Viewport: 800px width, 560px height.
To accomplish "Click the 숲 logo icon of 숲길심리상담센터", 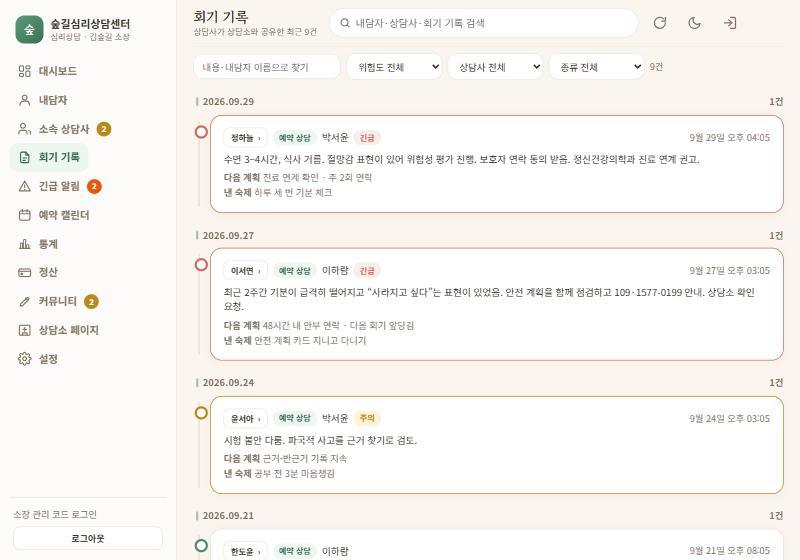I will pos(29,30).
